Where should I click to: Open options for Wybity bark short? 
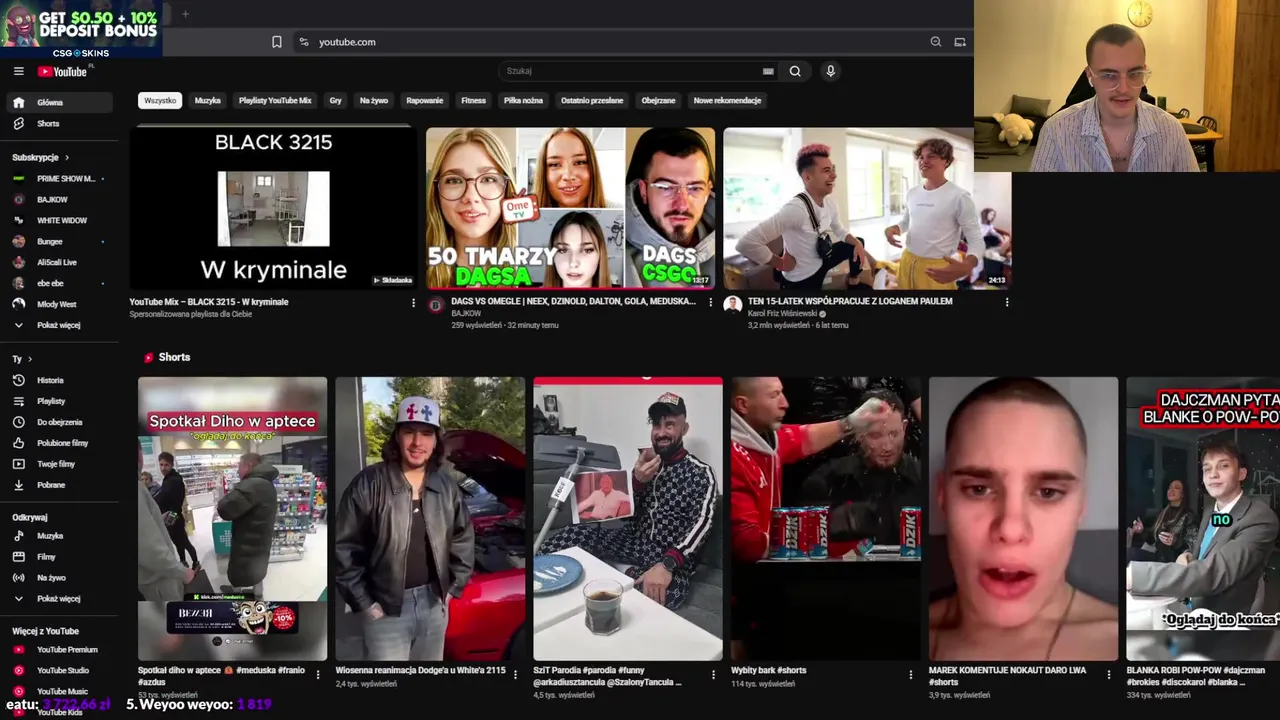click(x=910, y=675)
